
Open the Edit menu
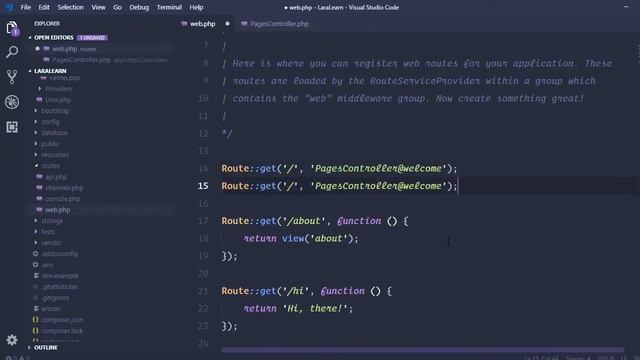[x=44, y=7]
